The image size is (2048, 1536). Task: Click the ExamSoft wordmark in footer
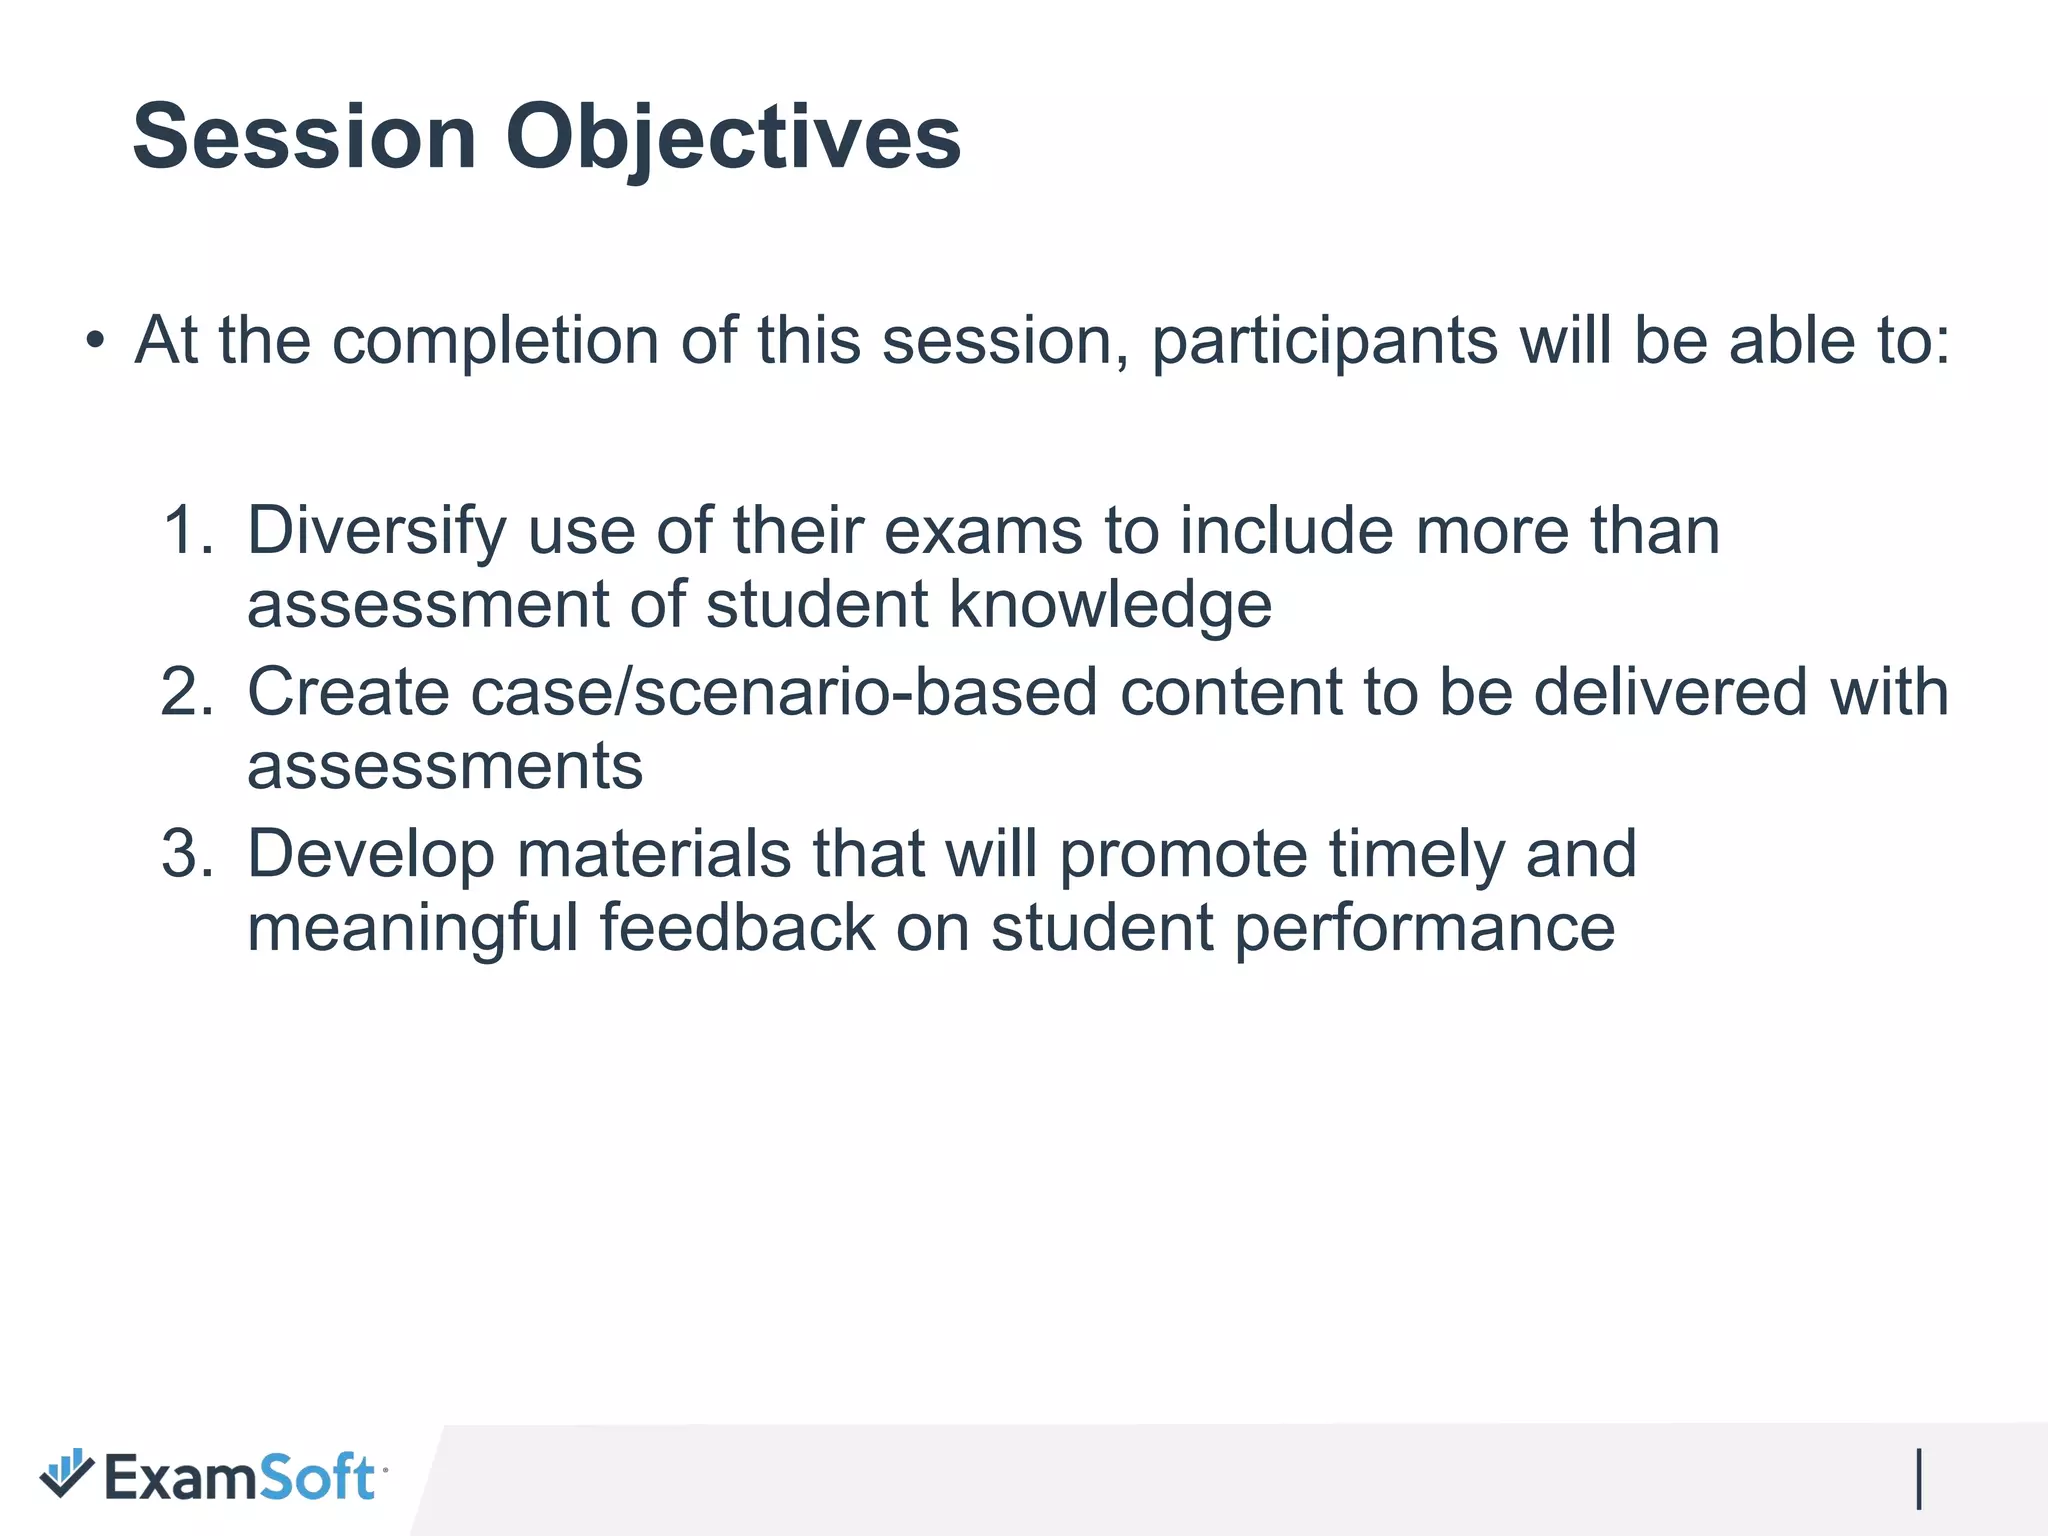tap(240, 1478)
